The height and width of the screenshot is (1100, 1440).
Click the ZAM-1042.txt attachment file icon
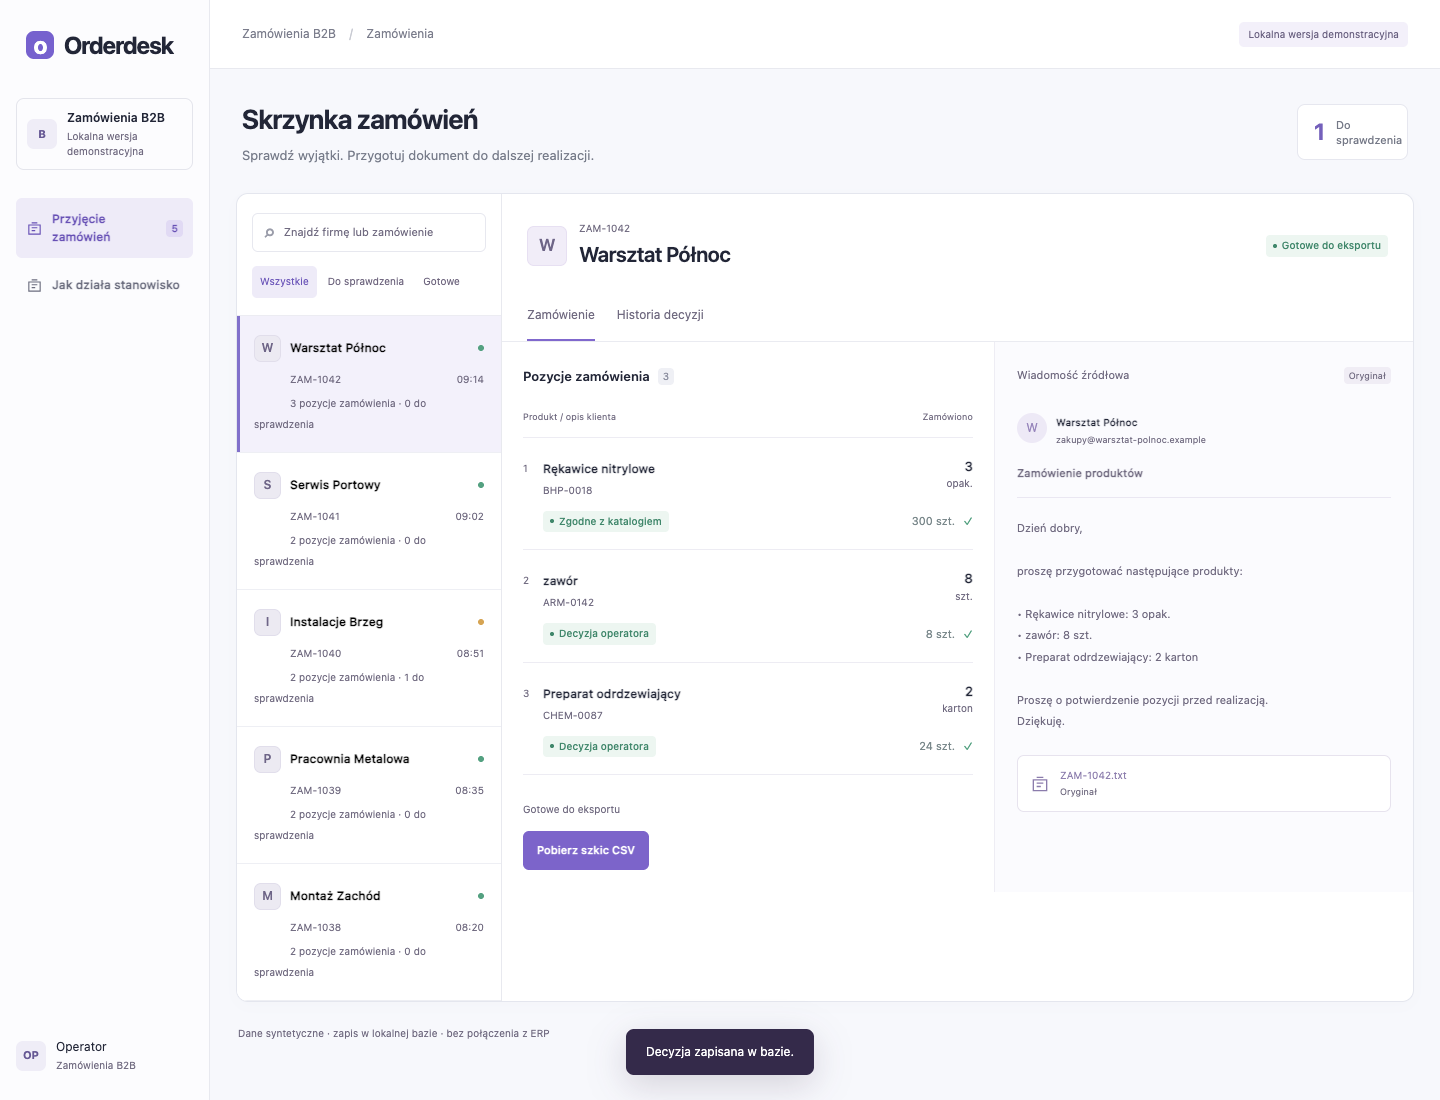point(1040,784)
